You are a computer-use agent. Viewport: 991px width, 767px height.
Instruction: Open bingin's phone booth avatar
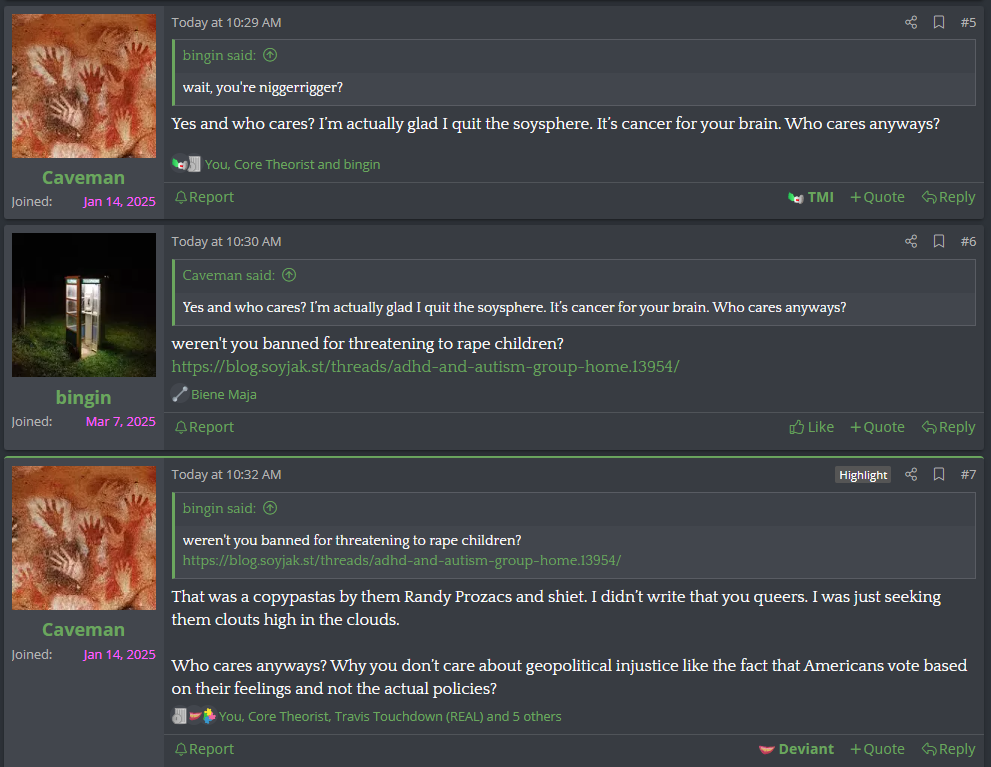[84, 305]
